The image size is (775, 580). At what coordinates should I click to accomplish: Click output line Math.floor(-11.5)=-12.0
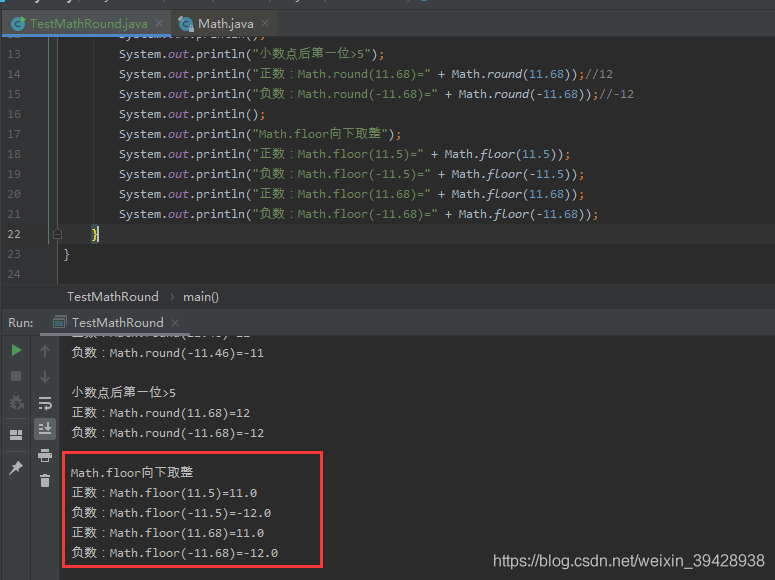point(171,513)
